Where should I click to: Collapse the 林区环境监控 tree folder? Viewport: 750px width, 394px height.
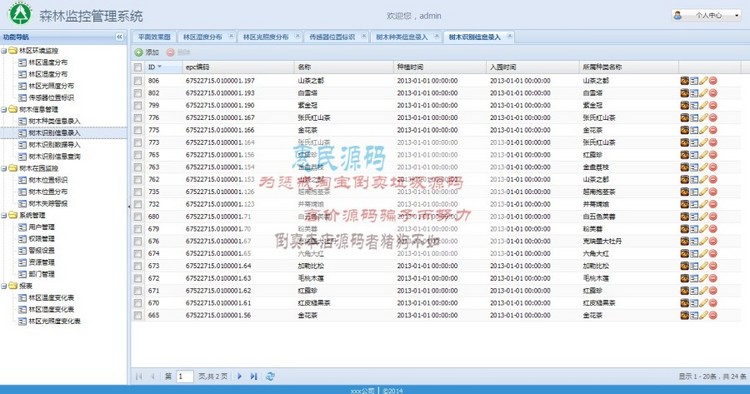tap(4, 51)
